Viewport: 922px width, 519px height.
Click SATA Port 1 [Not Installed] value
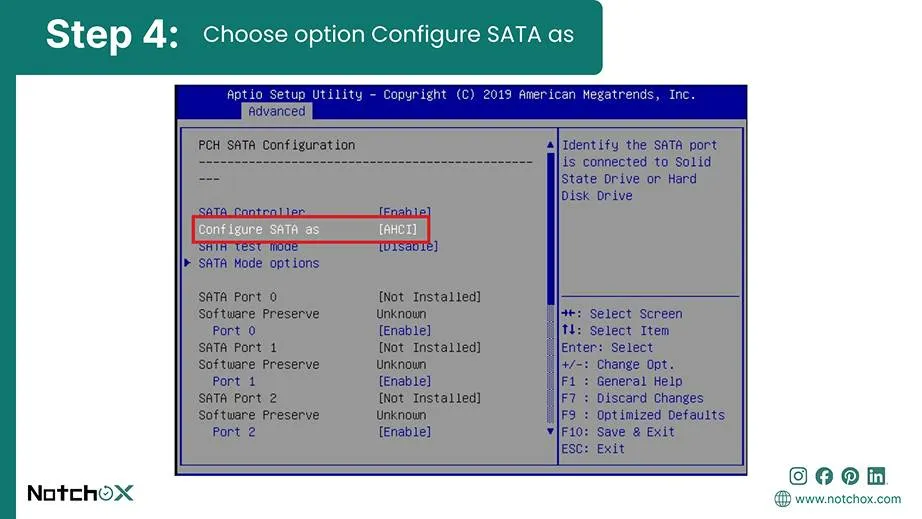pos(429,347)
